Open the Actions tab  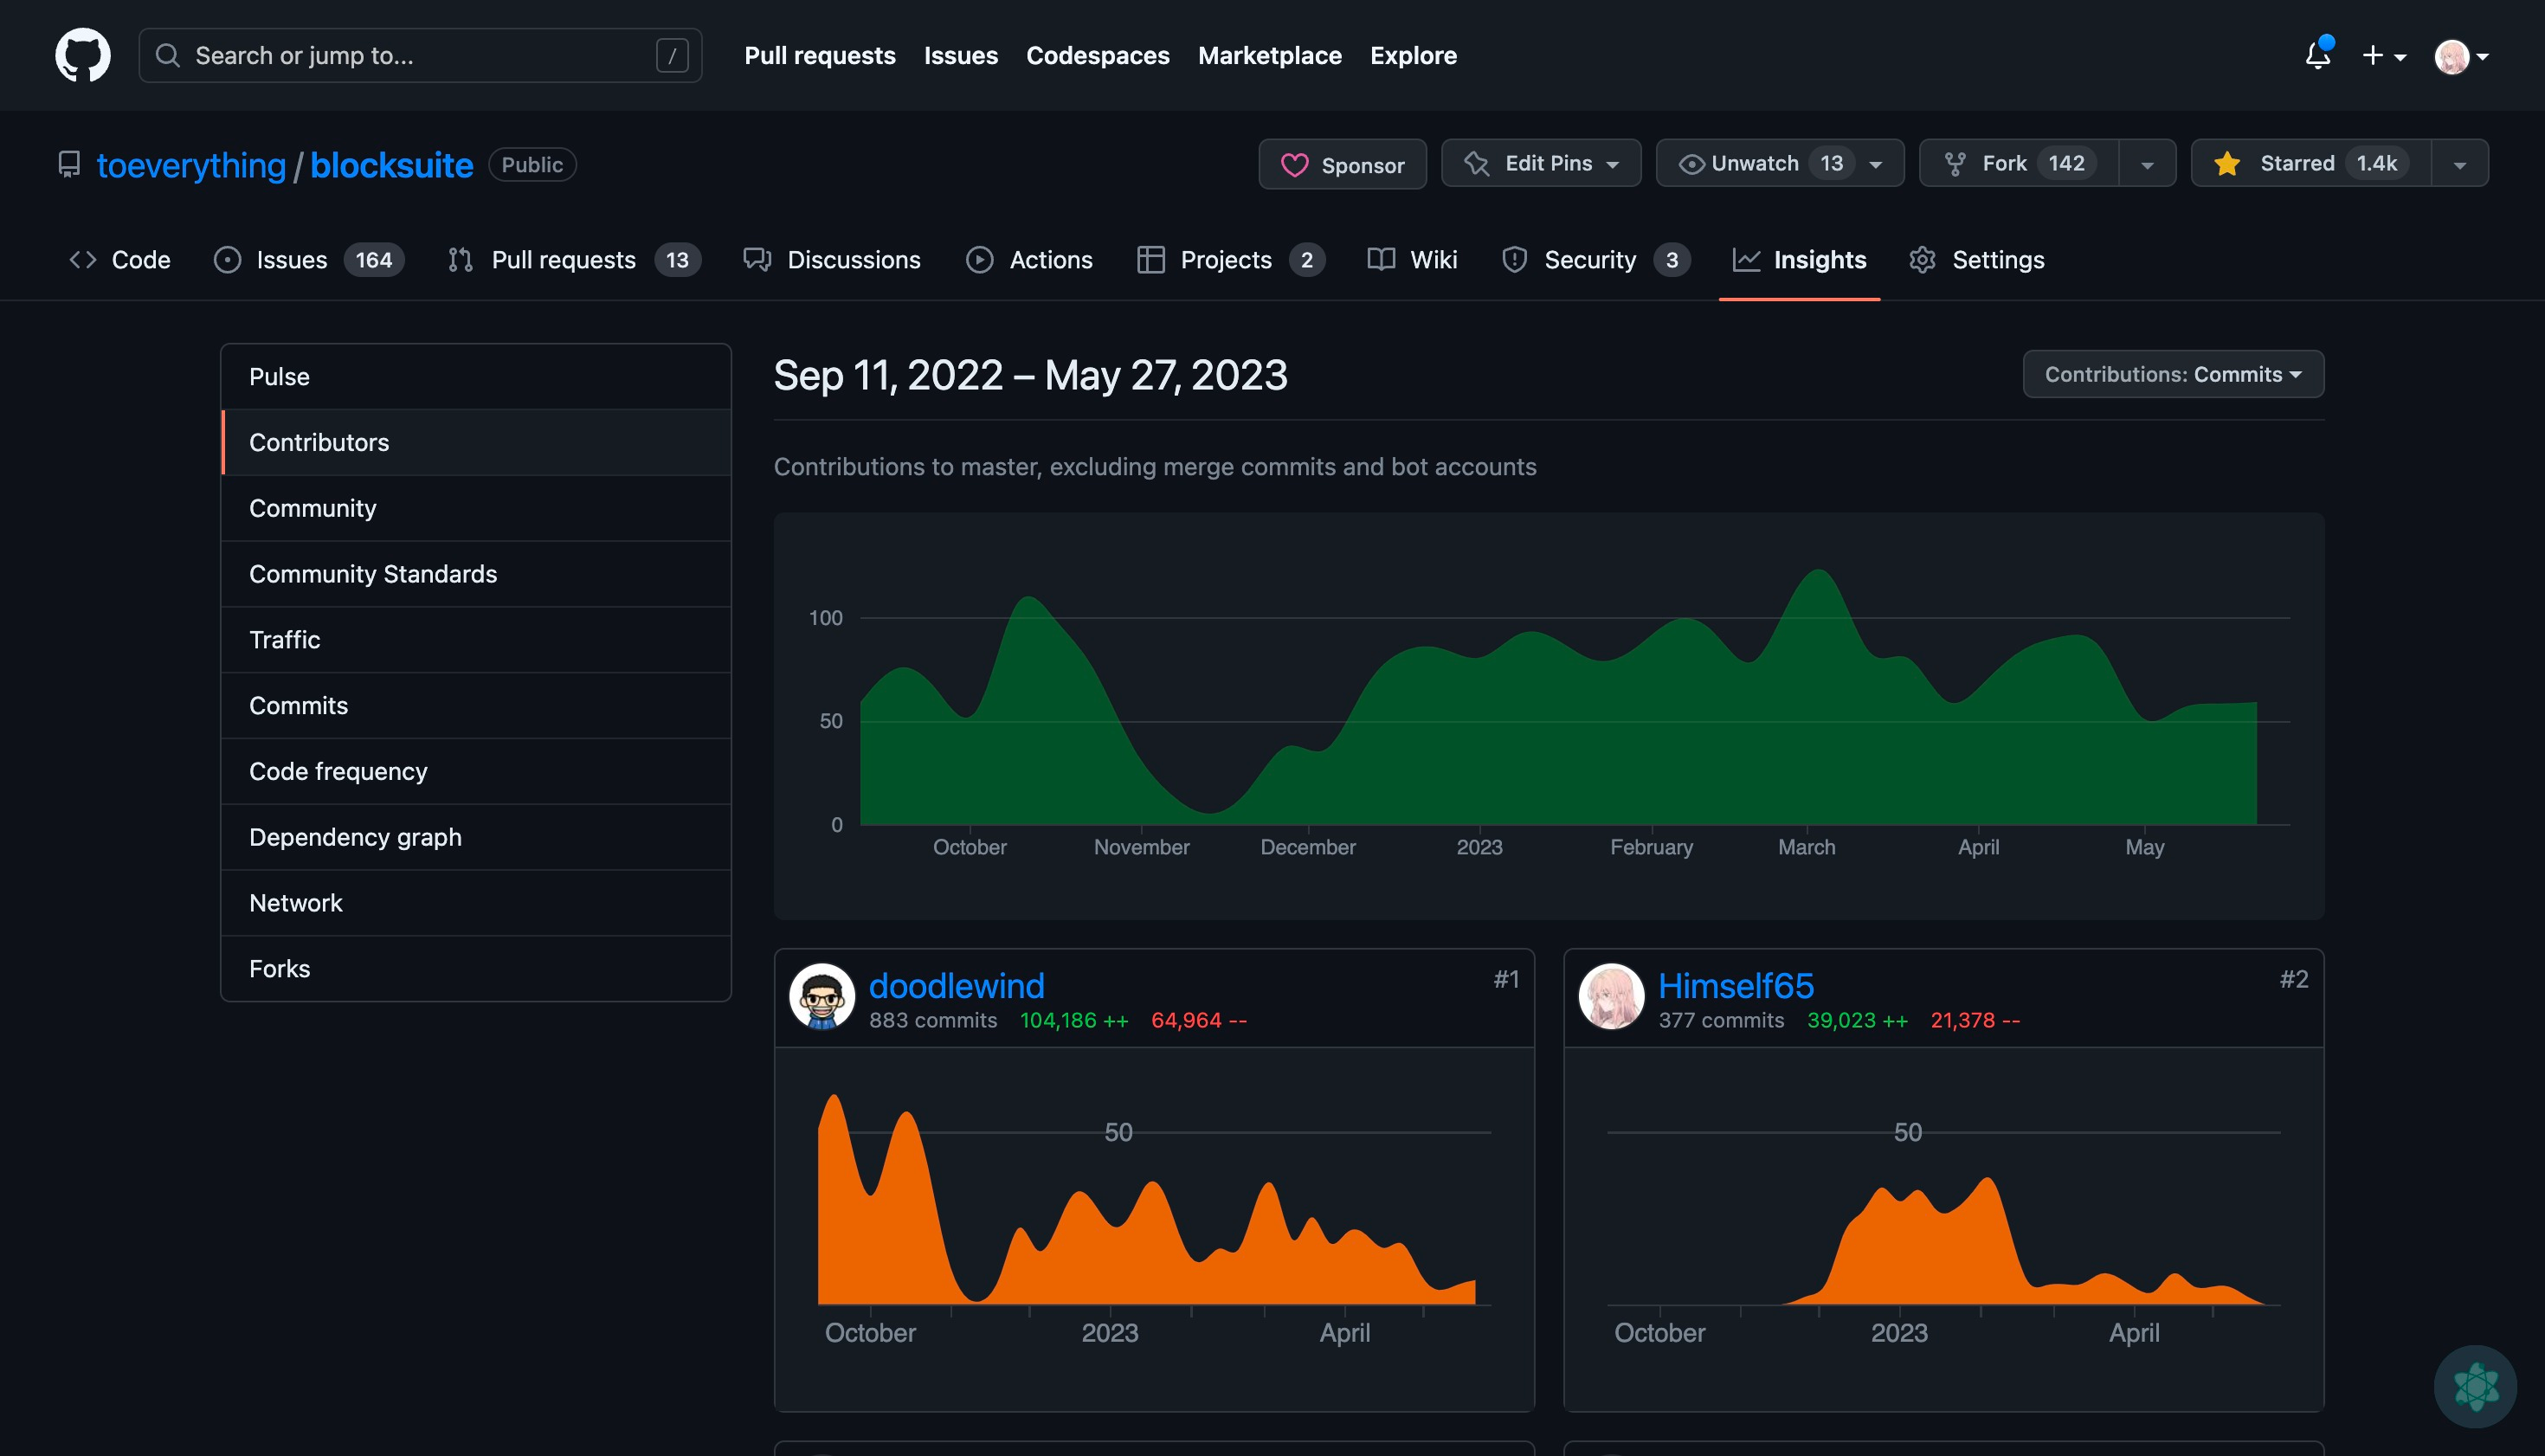tap(1029, 260)
